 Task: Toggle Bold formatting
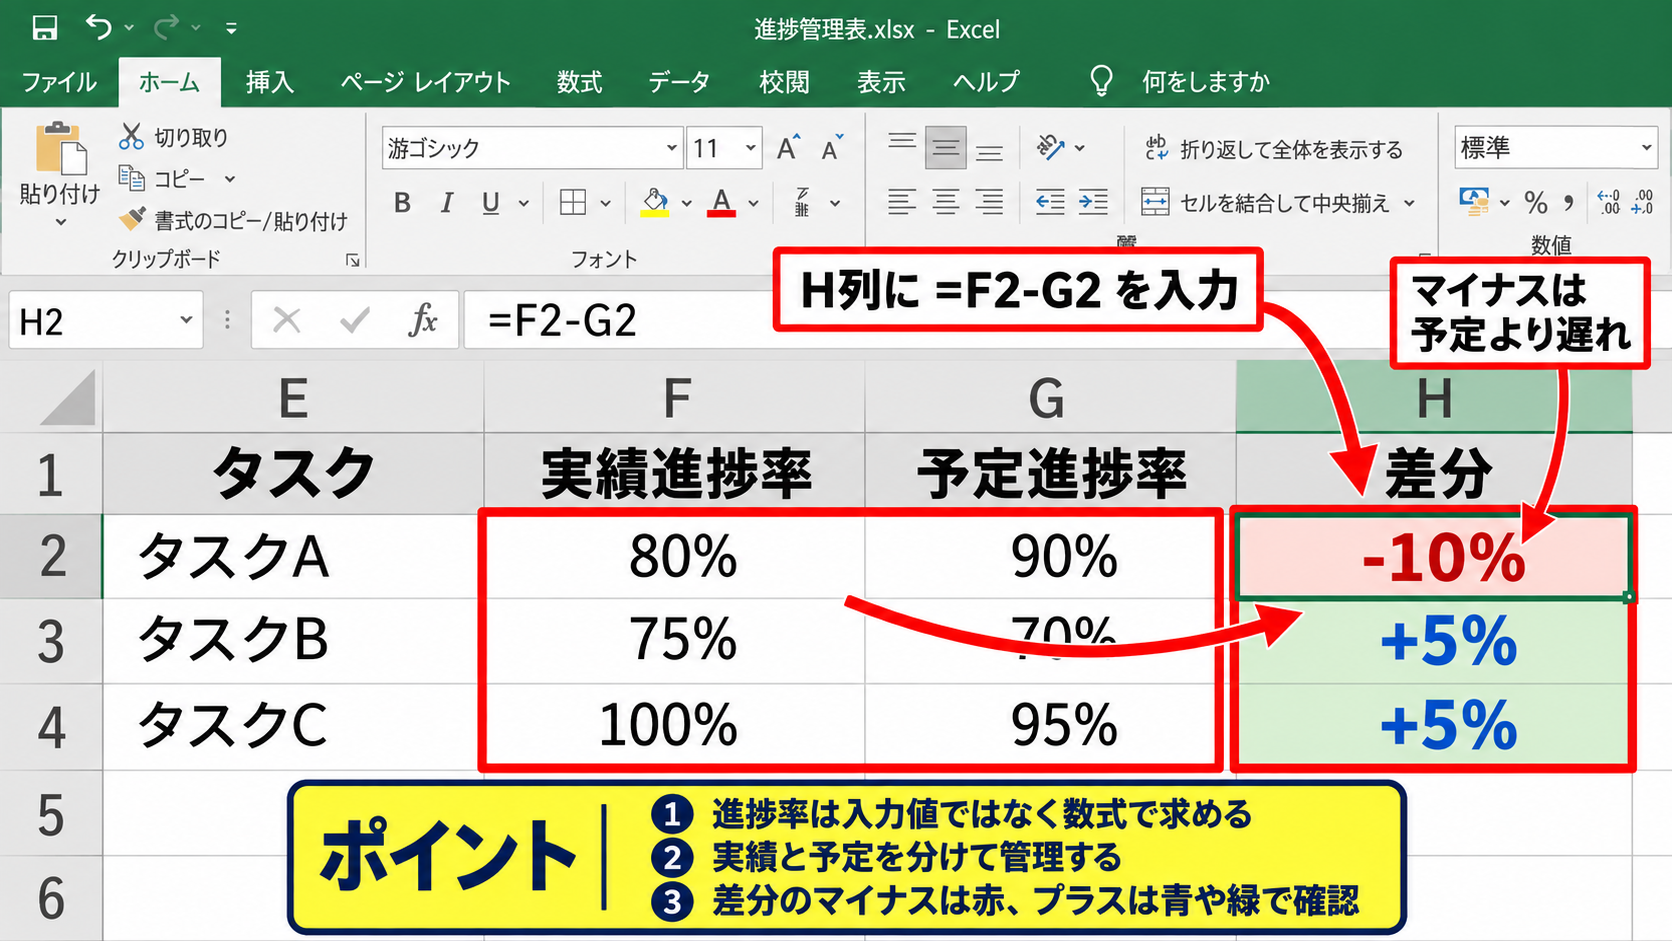pyautogui.click(x=402, y=203)
